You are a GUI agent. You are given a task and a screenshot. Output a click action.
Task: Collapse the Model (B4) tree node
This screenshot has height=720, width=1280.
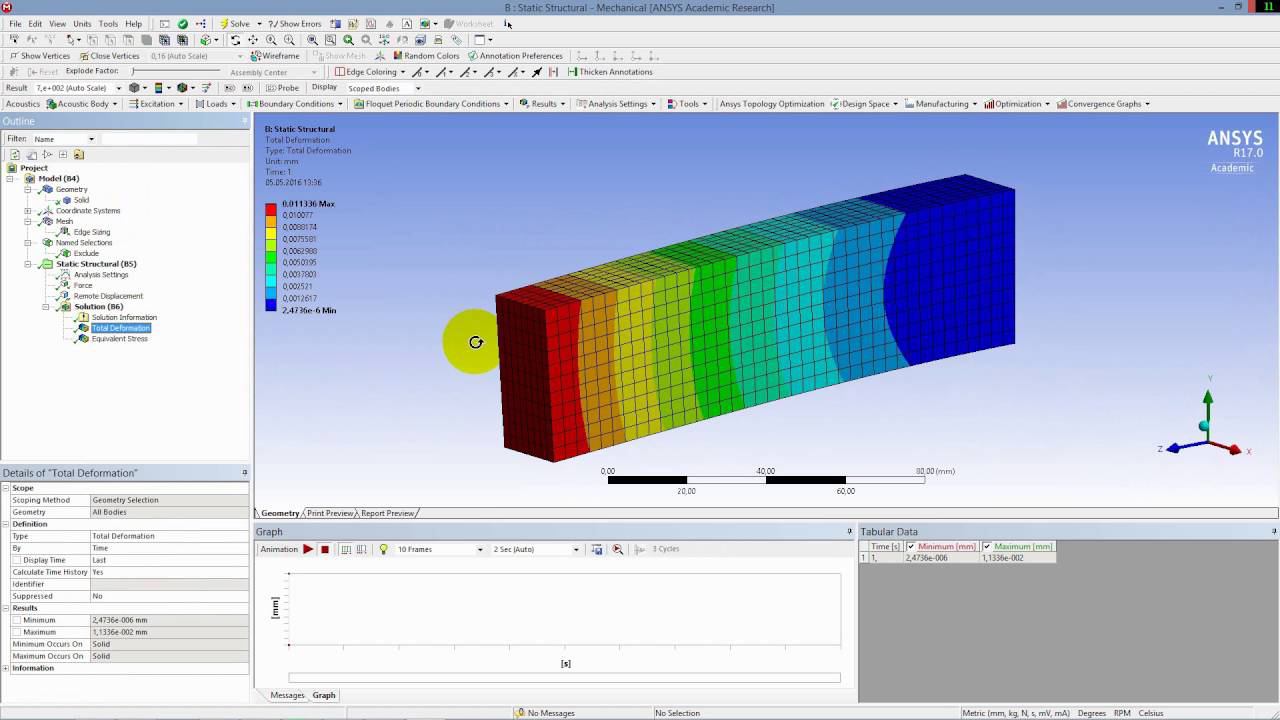[9, 179]
